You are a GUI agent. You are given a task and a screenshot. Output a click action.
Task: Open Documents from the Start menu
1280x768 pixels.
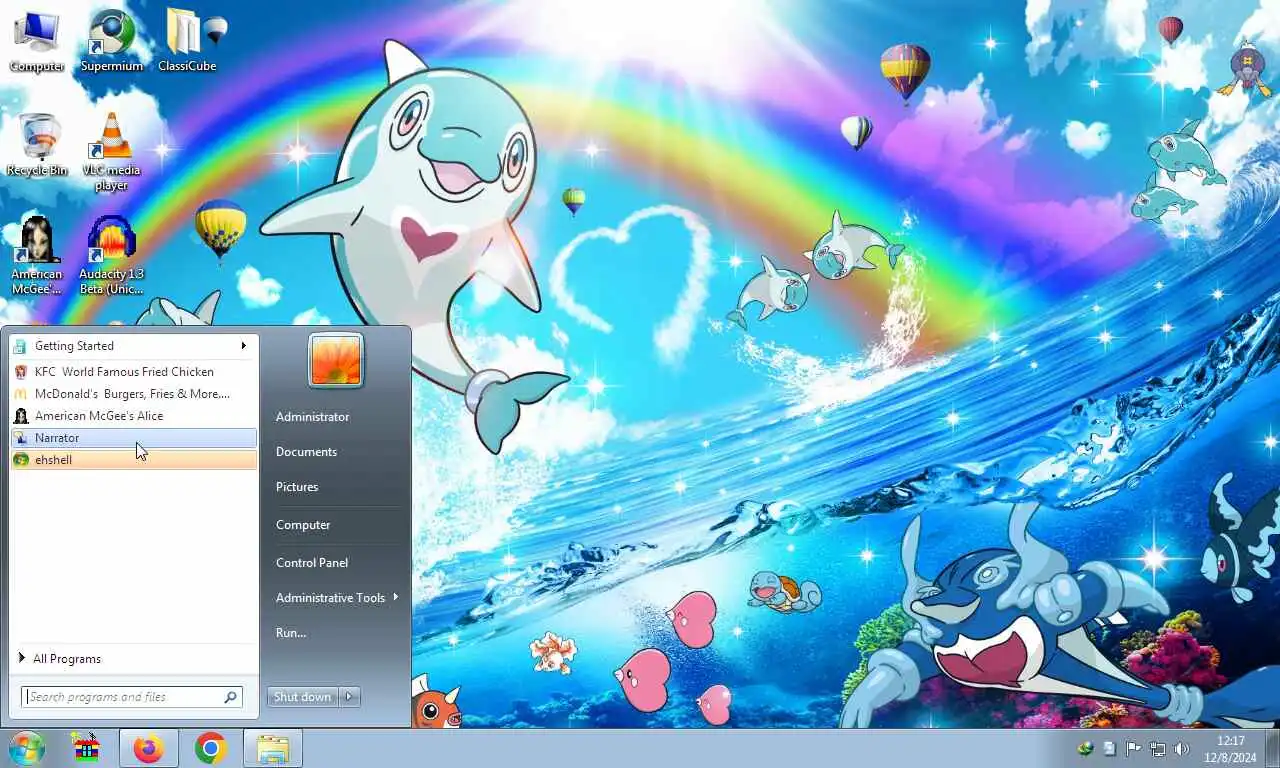(307, 452)
